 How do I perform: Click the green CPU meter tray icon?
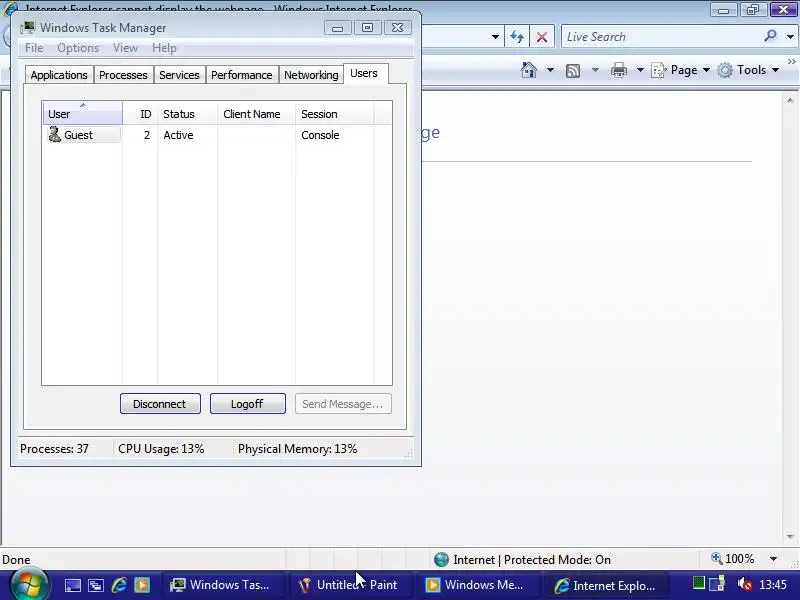tap(698, 583)
